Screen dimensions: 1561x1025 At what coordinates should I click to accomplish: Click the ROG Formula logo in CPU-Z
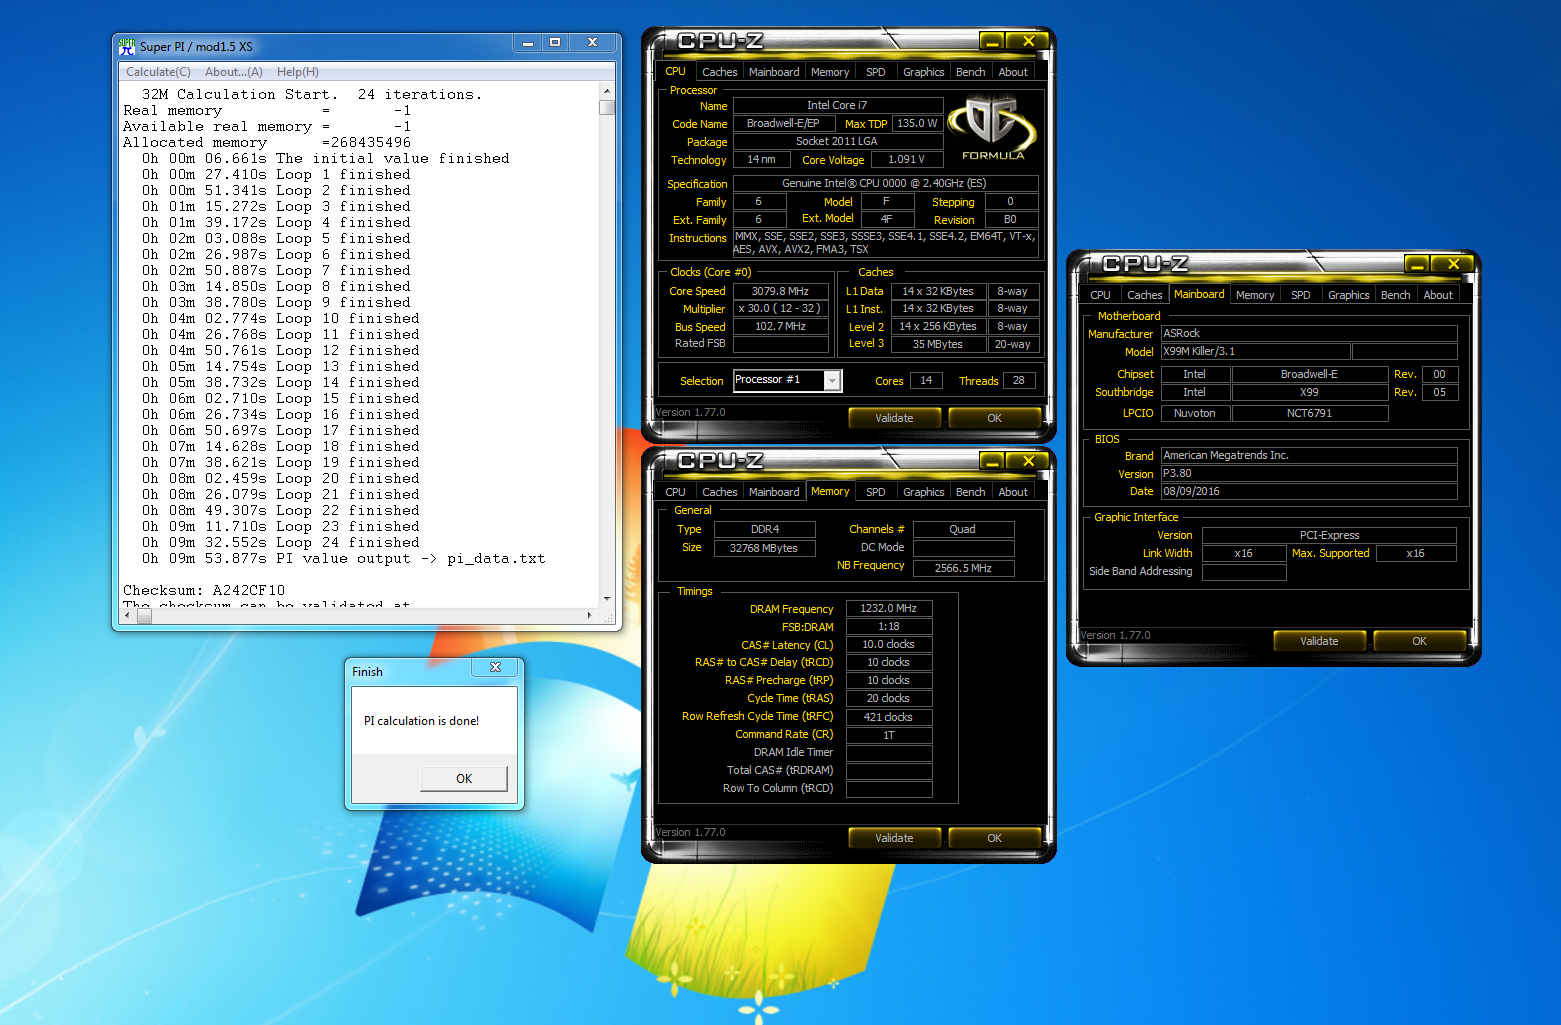(992, 127)
